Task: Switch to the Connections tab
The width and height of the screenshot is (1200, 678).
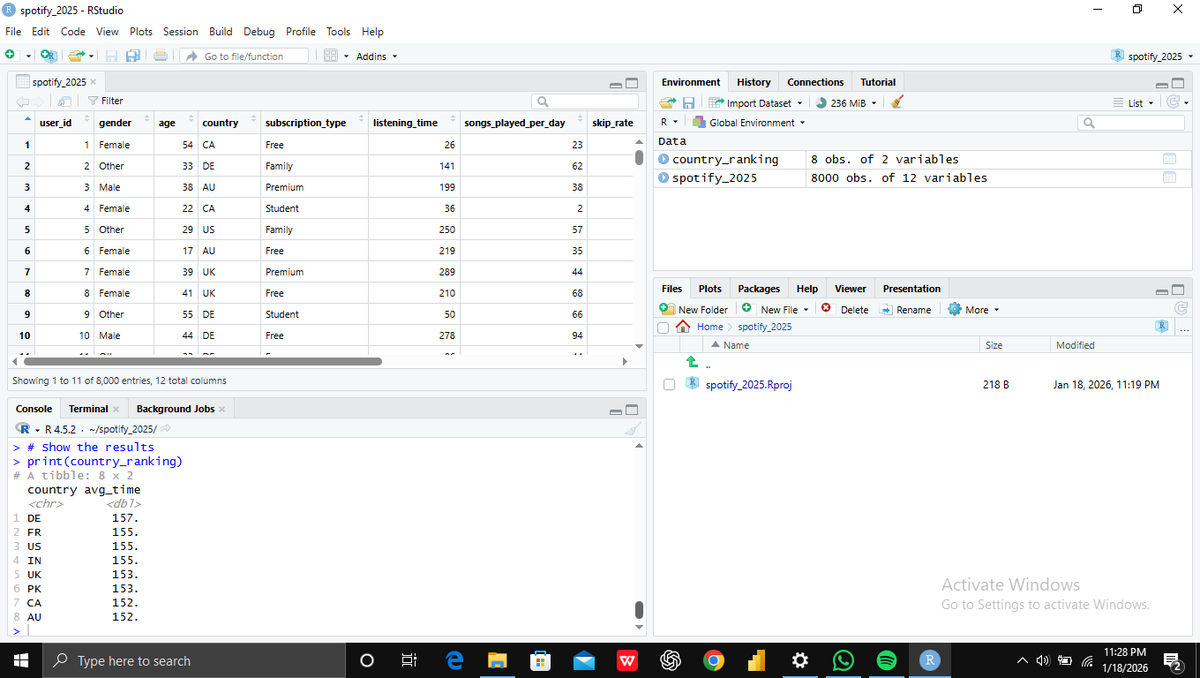Action: point(815,82)
